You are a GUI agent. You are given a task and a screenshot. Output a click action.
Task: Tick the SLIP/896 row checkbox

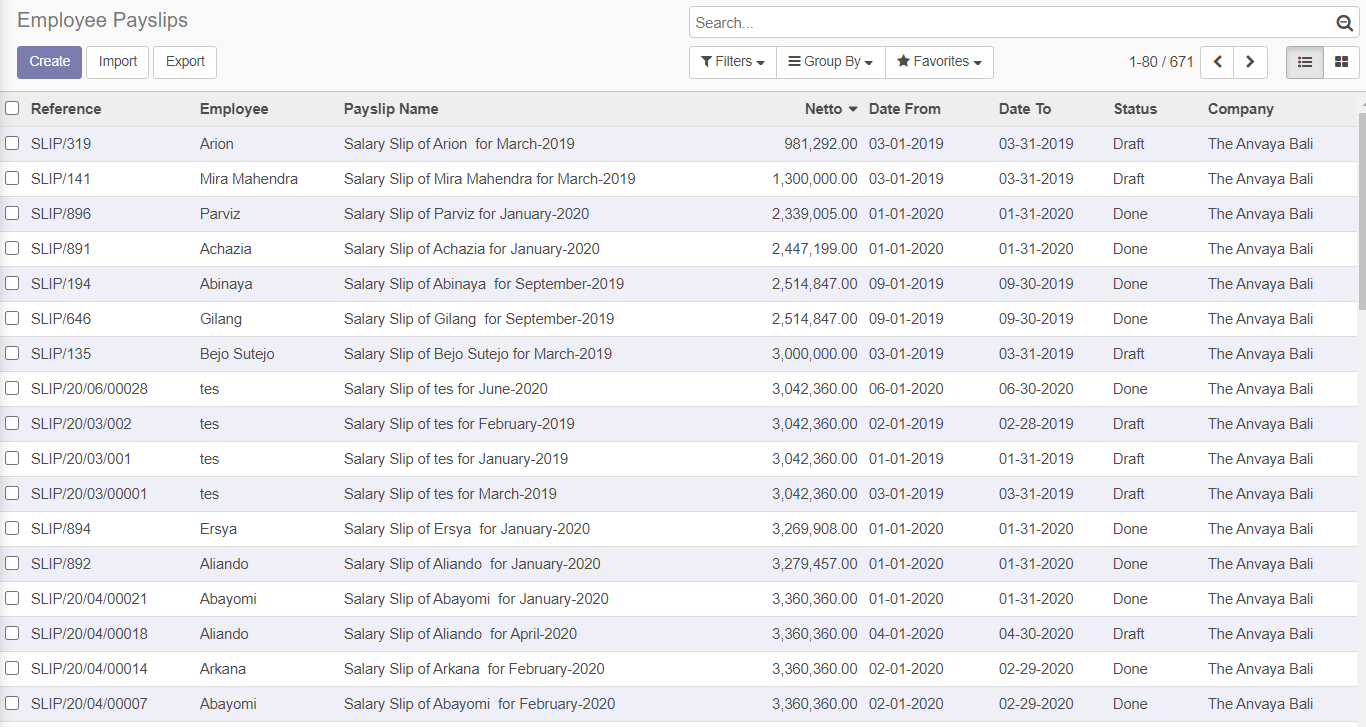[12, 213]
